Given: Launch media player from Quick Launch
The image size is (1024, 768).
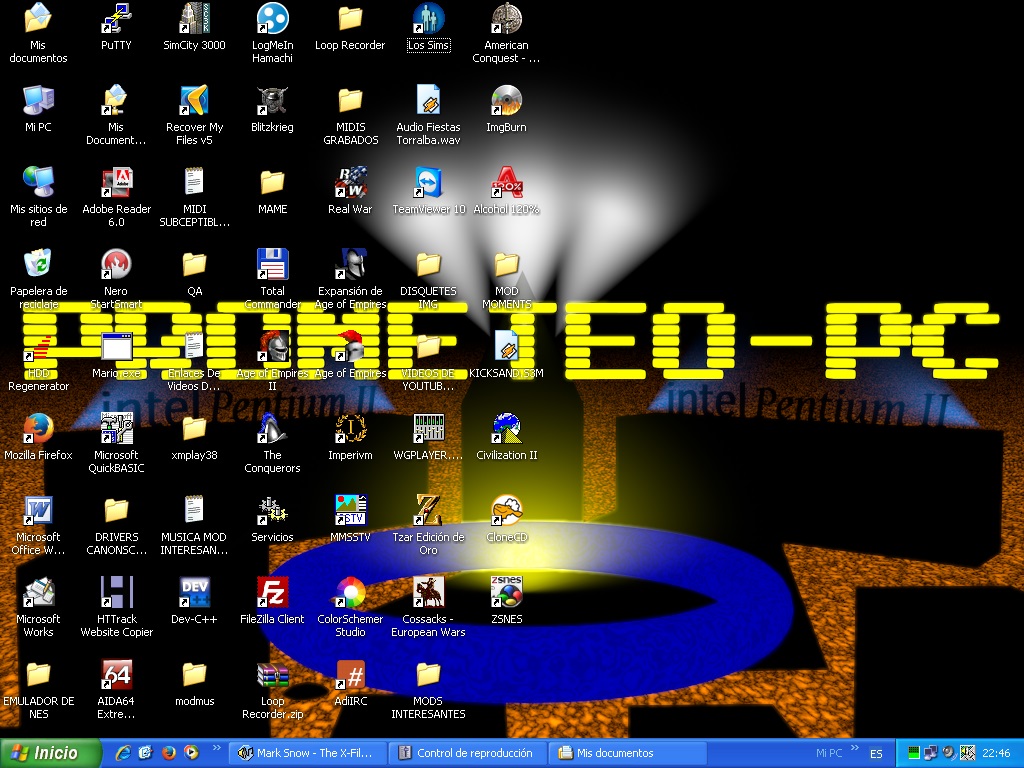Looking at the screenshot, I should [x=191, y=753].
